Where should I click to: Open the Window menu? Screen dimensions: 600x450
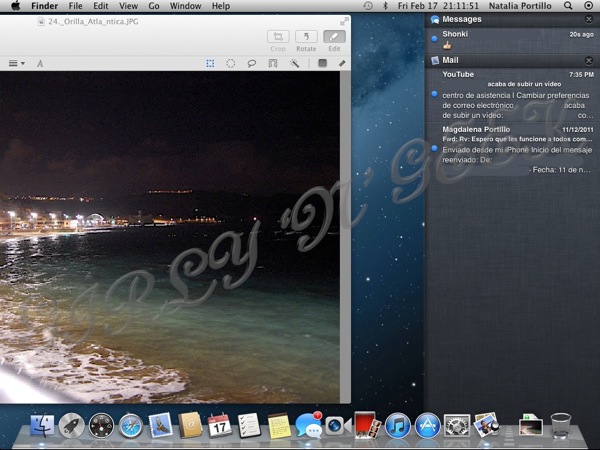[186, 6]
